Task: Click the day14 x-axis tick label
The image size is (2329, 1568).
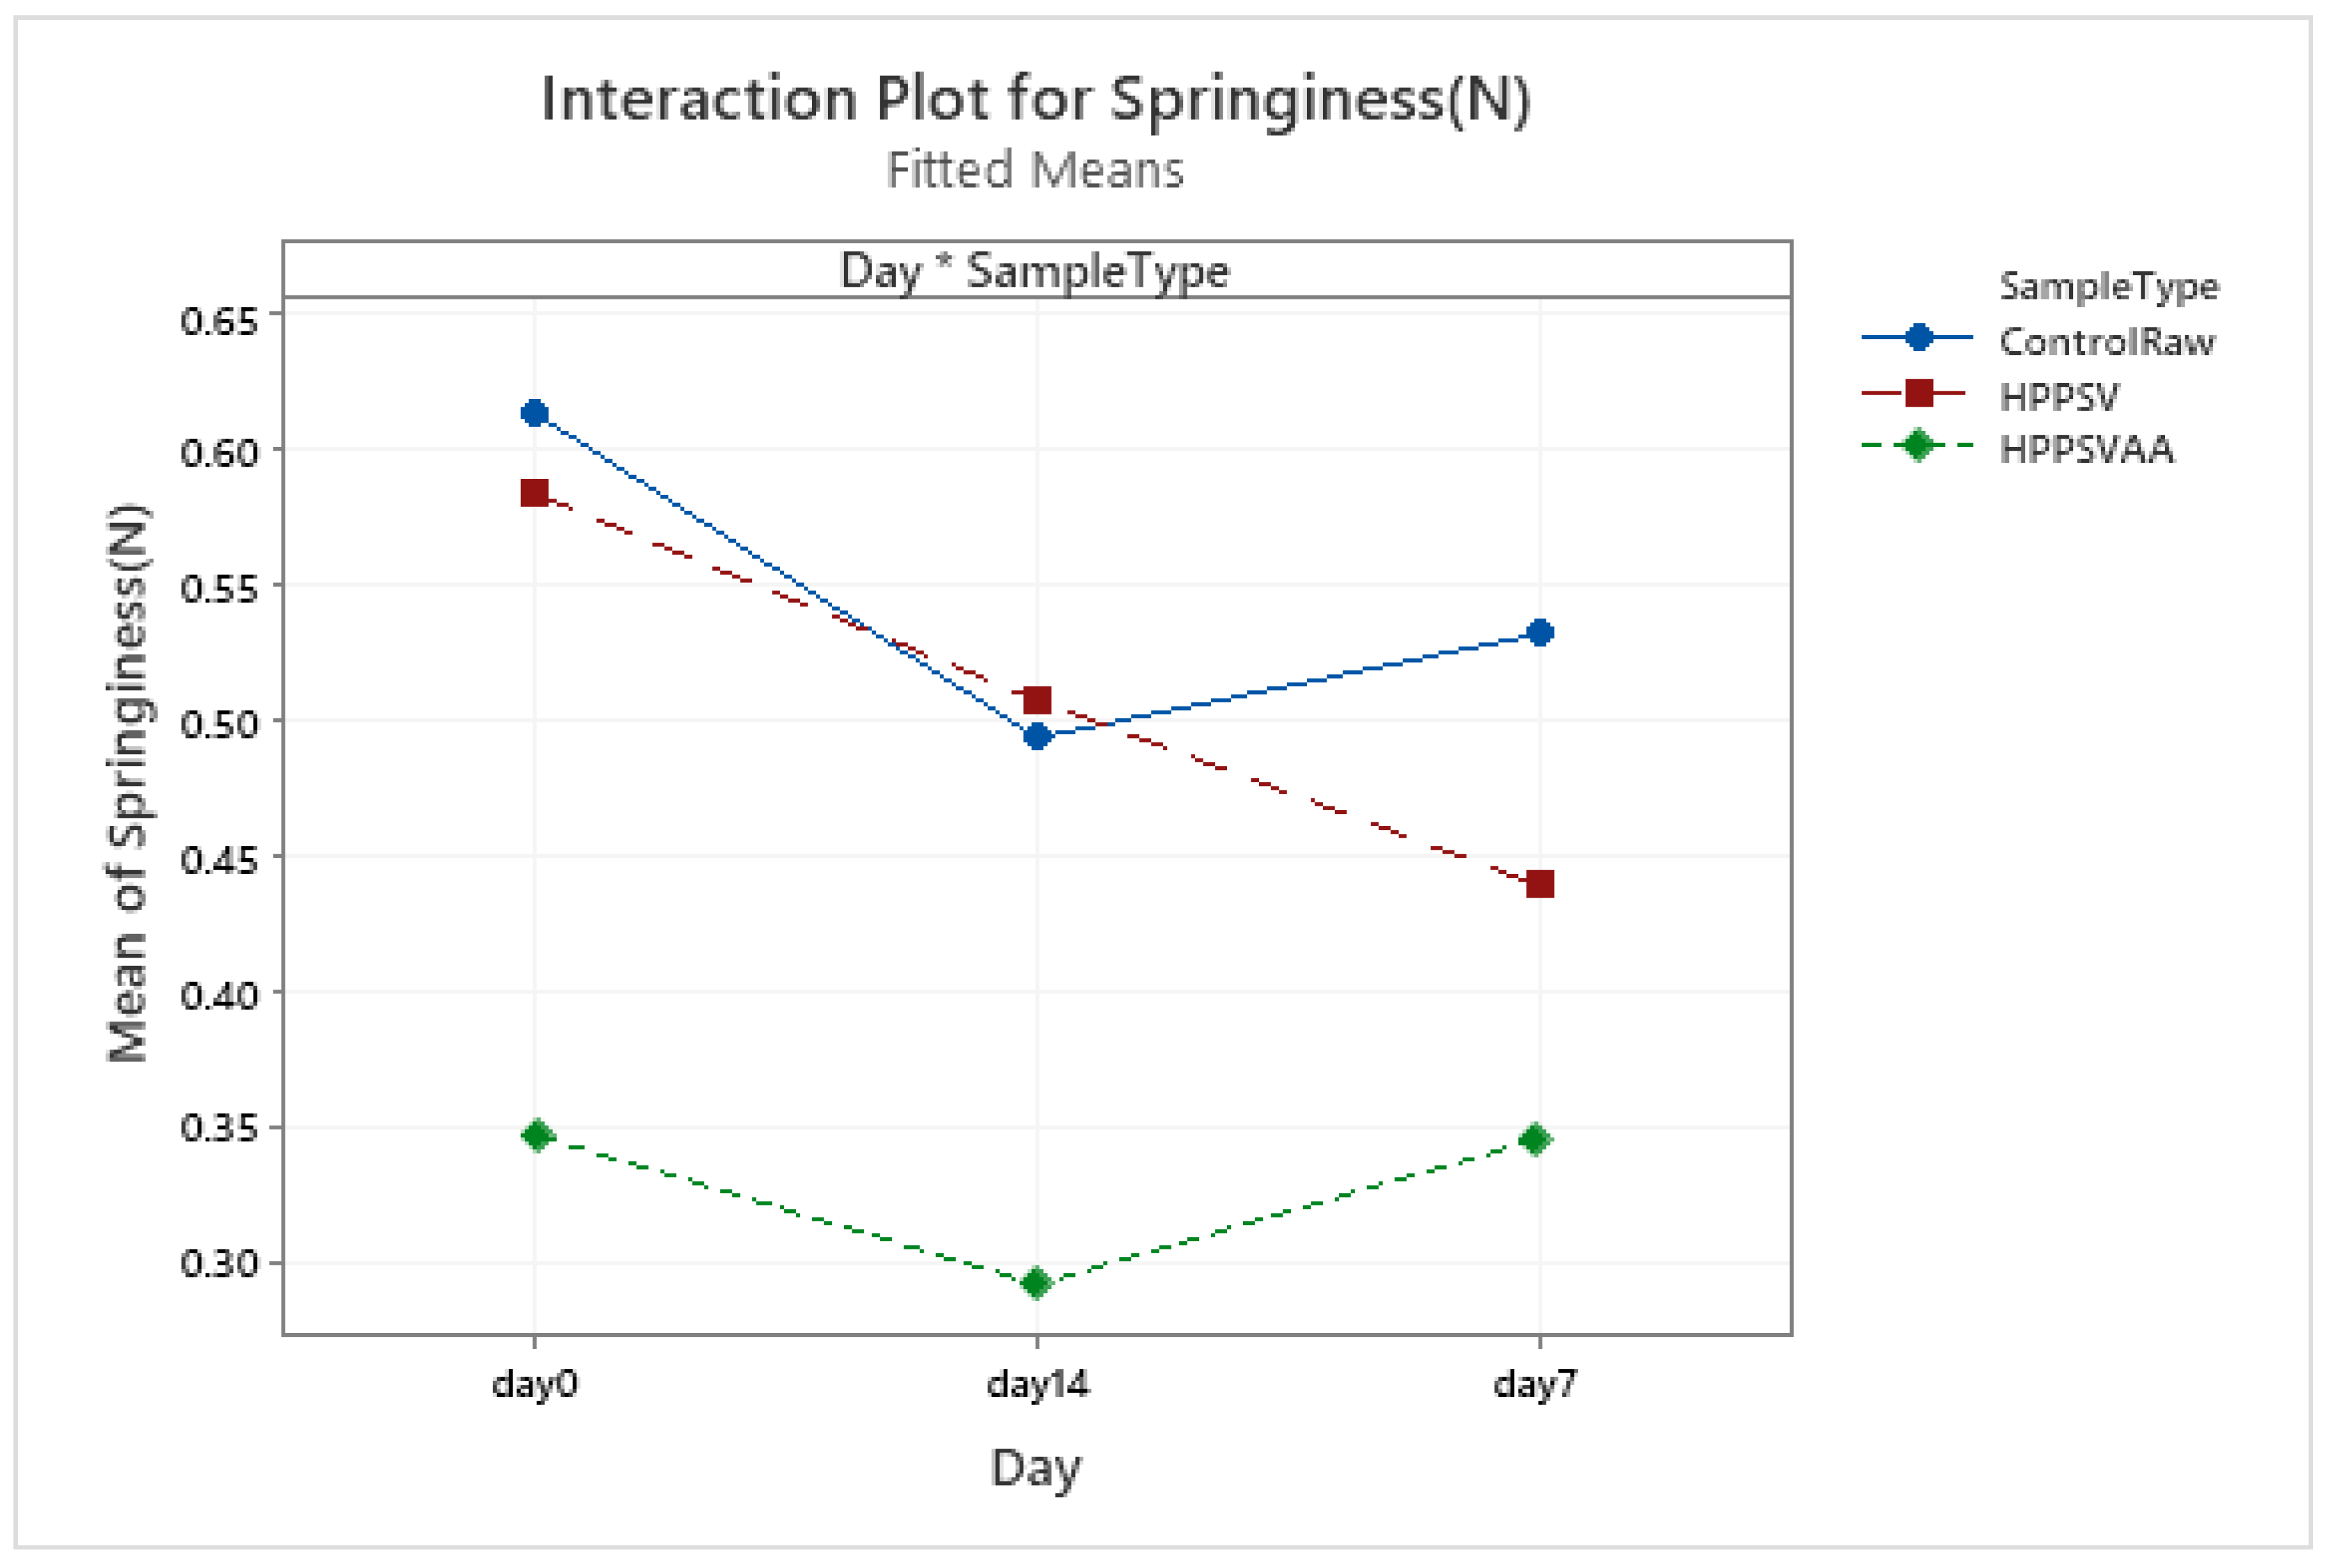Action: click(x=1037, y=1384)
